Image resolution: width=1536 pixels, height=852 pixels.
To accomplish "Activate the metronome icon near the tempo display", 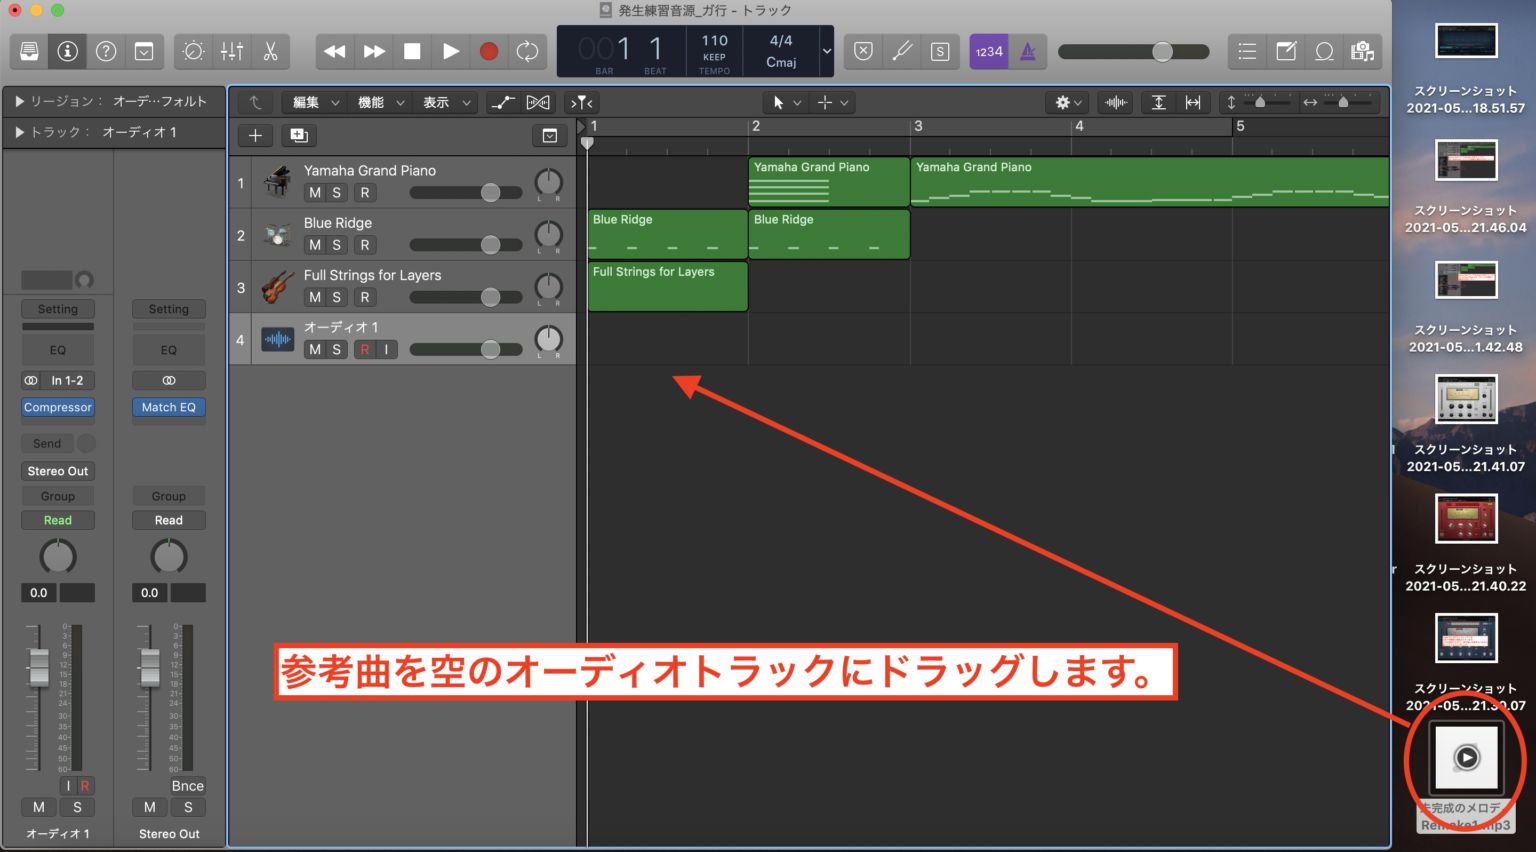I will [1028, 51].
